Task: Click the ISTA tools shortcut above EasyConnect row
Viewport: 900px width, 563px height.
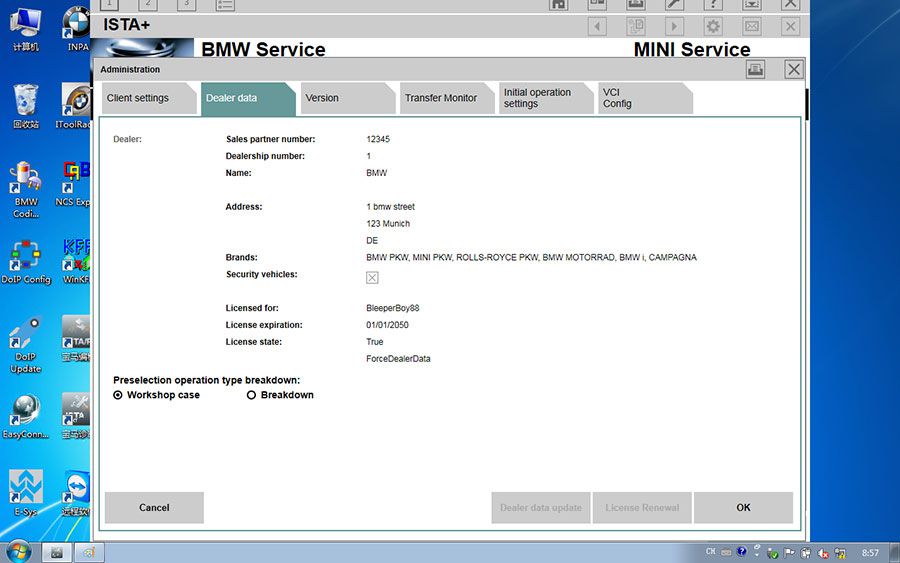Action: point(76,417)
